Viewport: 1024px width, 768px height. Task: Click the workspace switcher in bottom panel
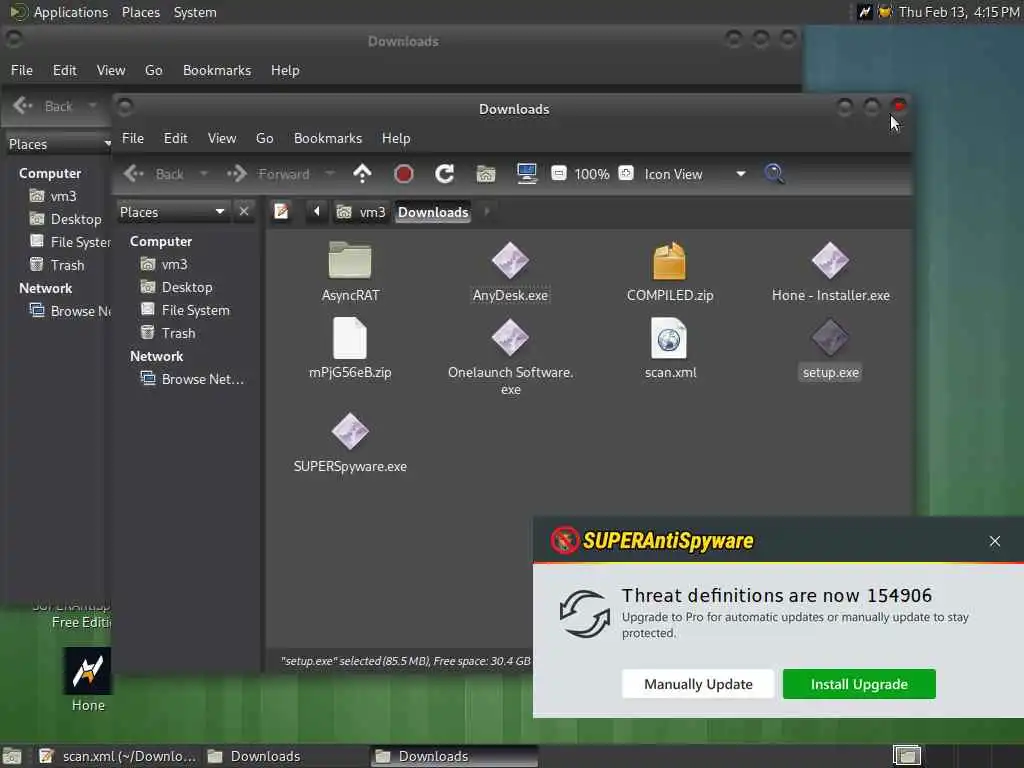[907, 756]
